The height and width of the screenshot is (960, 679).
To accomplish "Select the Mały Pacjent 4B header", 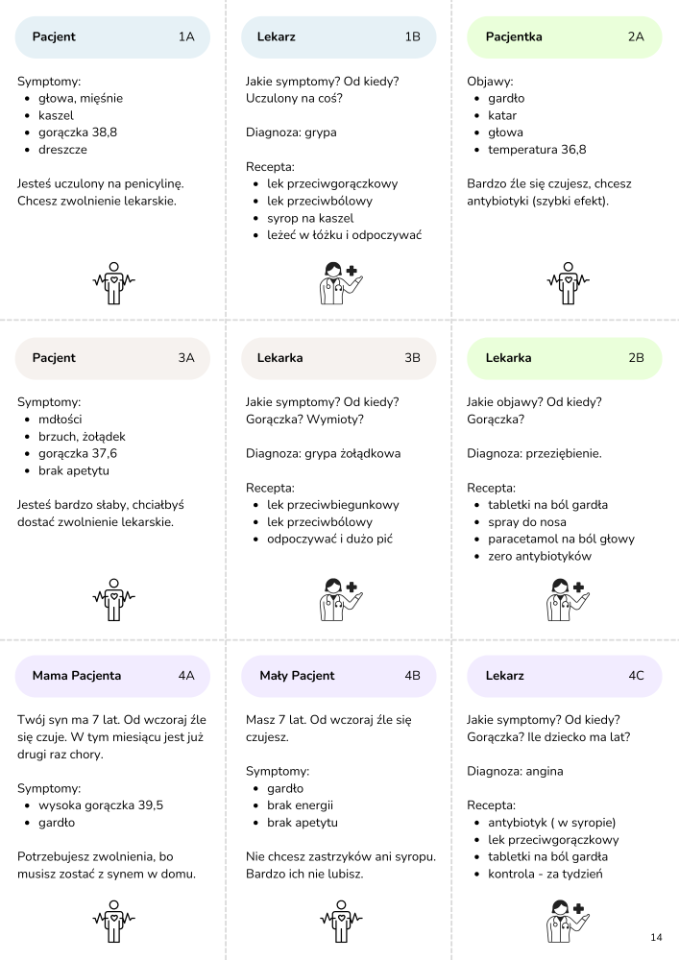I will point(339,676).
